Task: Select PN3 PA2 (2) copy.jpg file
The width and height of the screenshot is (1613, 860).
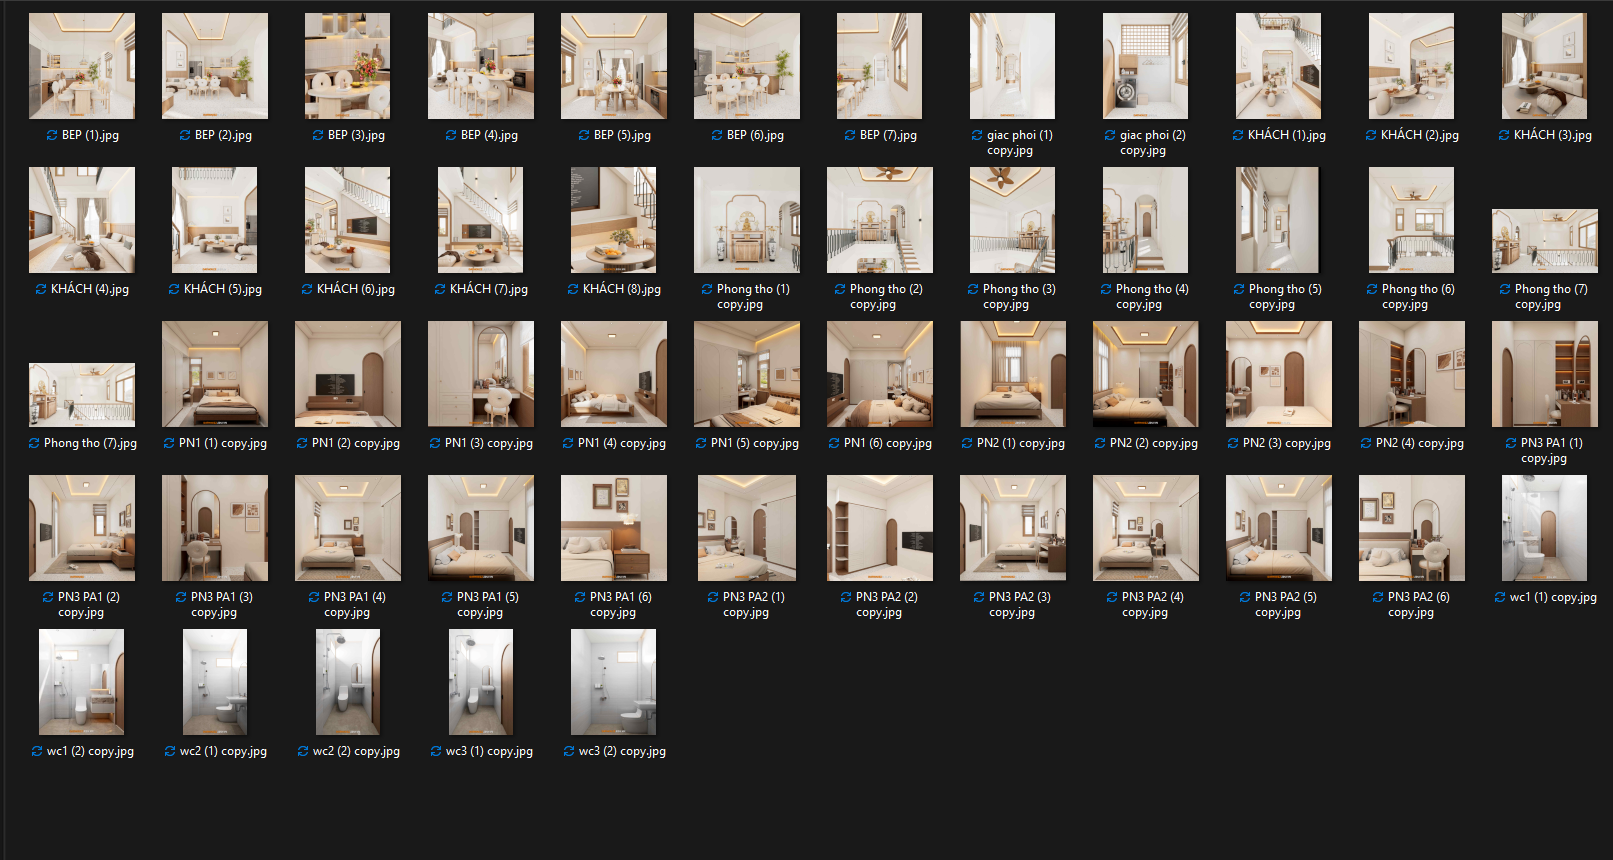Action: coord(880,528)
